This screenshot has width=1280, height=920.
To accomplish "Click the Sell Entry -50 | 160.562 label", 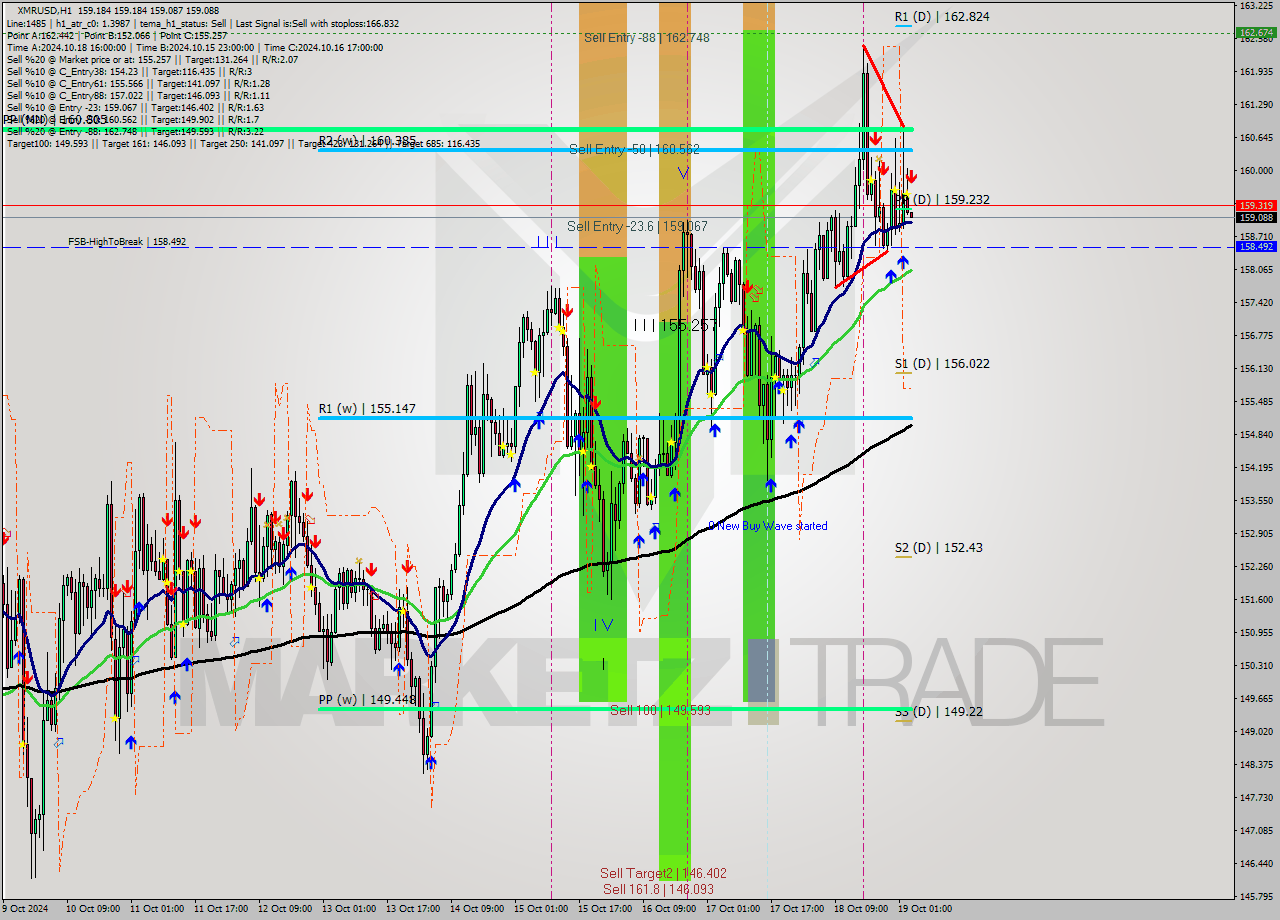I will tap(634, 149).
